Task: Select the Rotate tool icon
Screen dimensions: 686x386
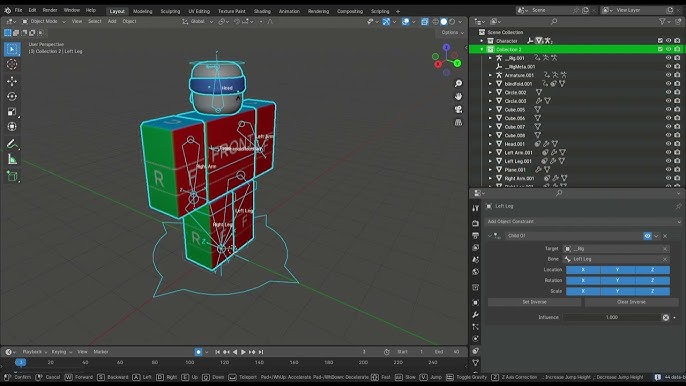Action: [12, 96]
